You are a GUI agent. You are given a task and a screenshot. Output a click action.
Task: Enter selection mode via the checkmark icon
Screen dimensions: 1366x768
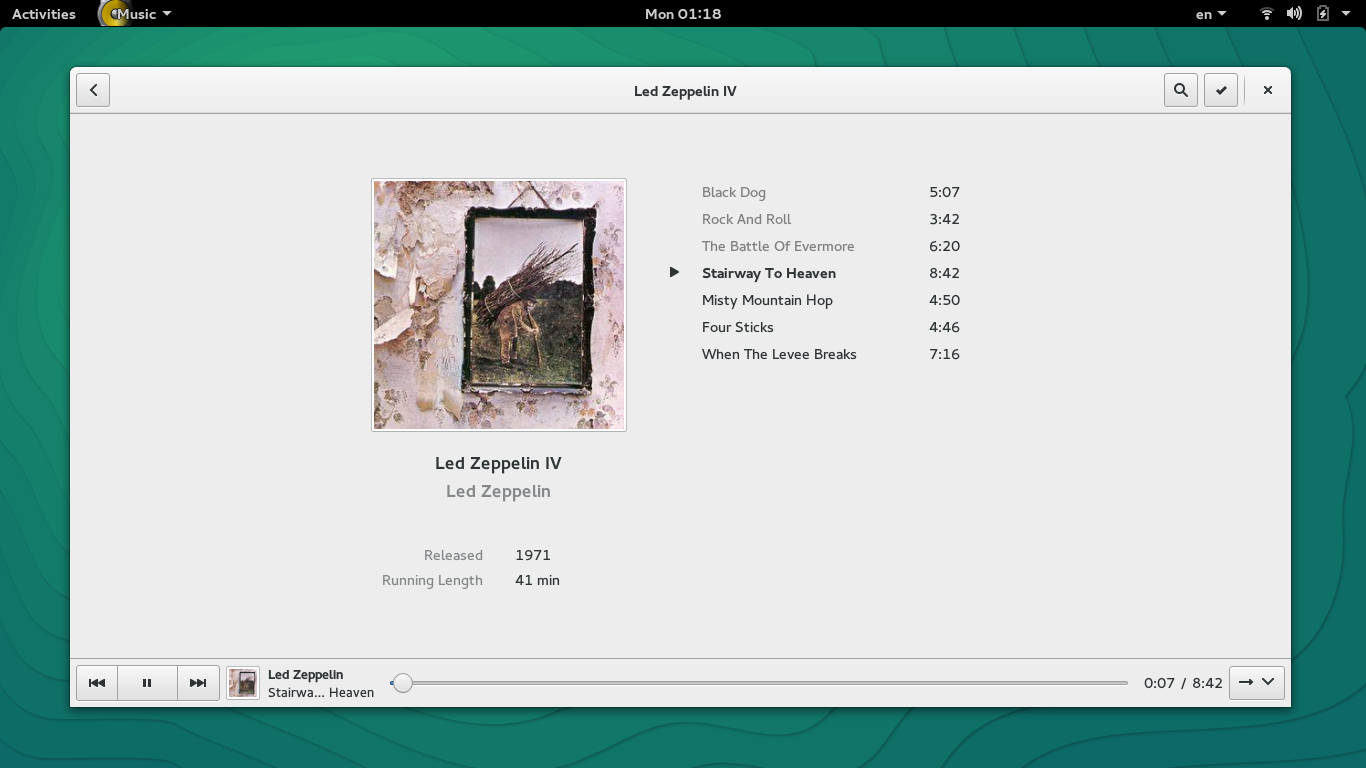pyautogui.click(x=1221, y=90)
